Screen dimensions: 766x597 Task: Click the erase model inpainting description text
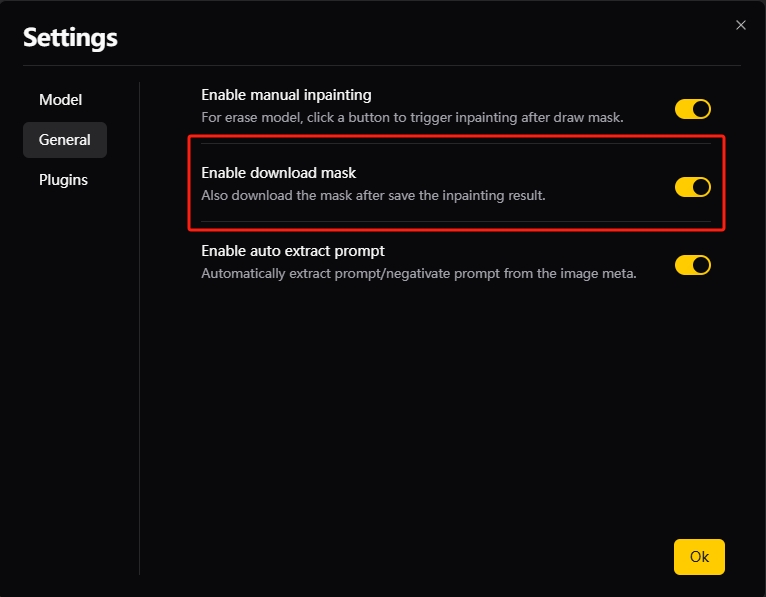412,117
